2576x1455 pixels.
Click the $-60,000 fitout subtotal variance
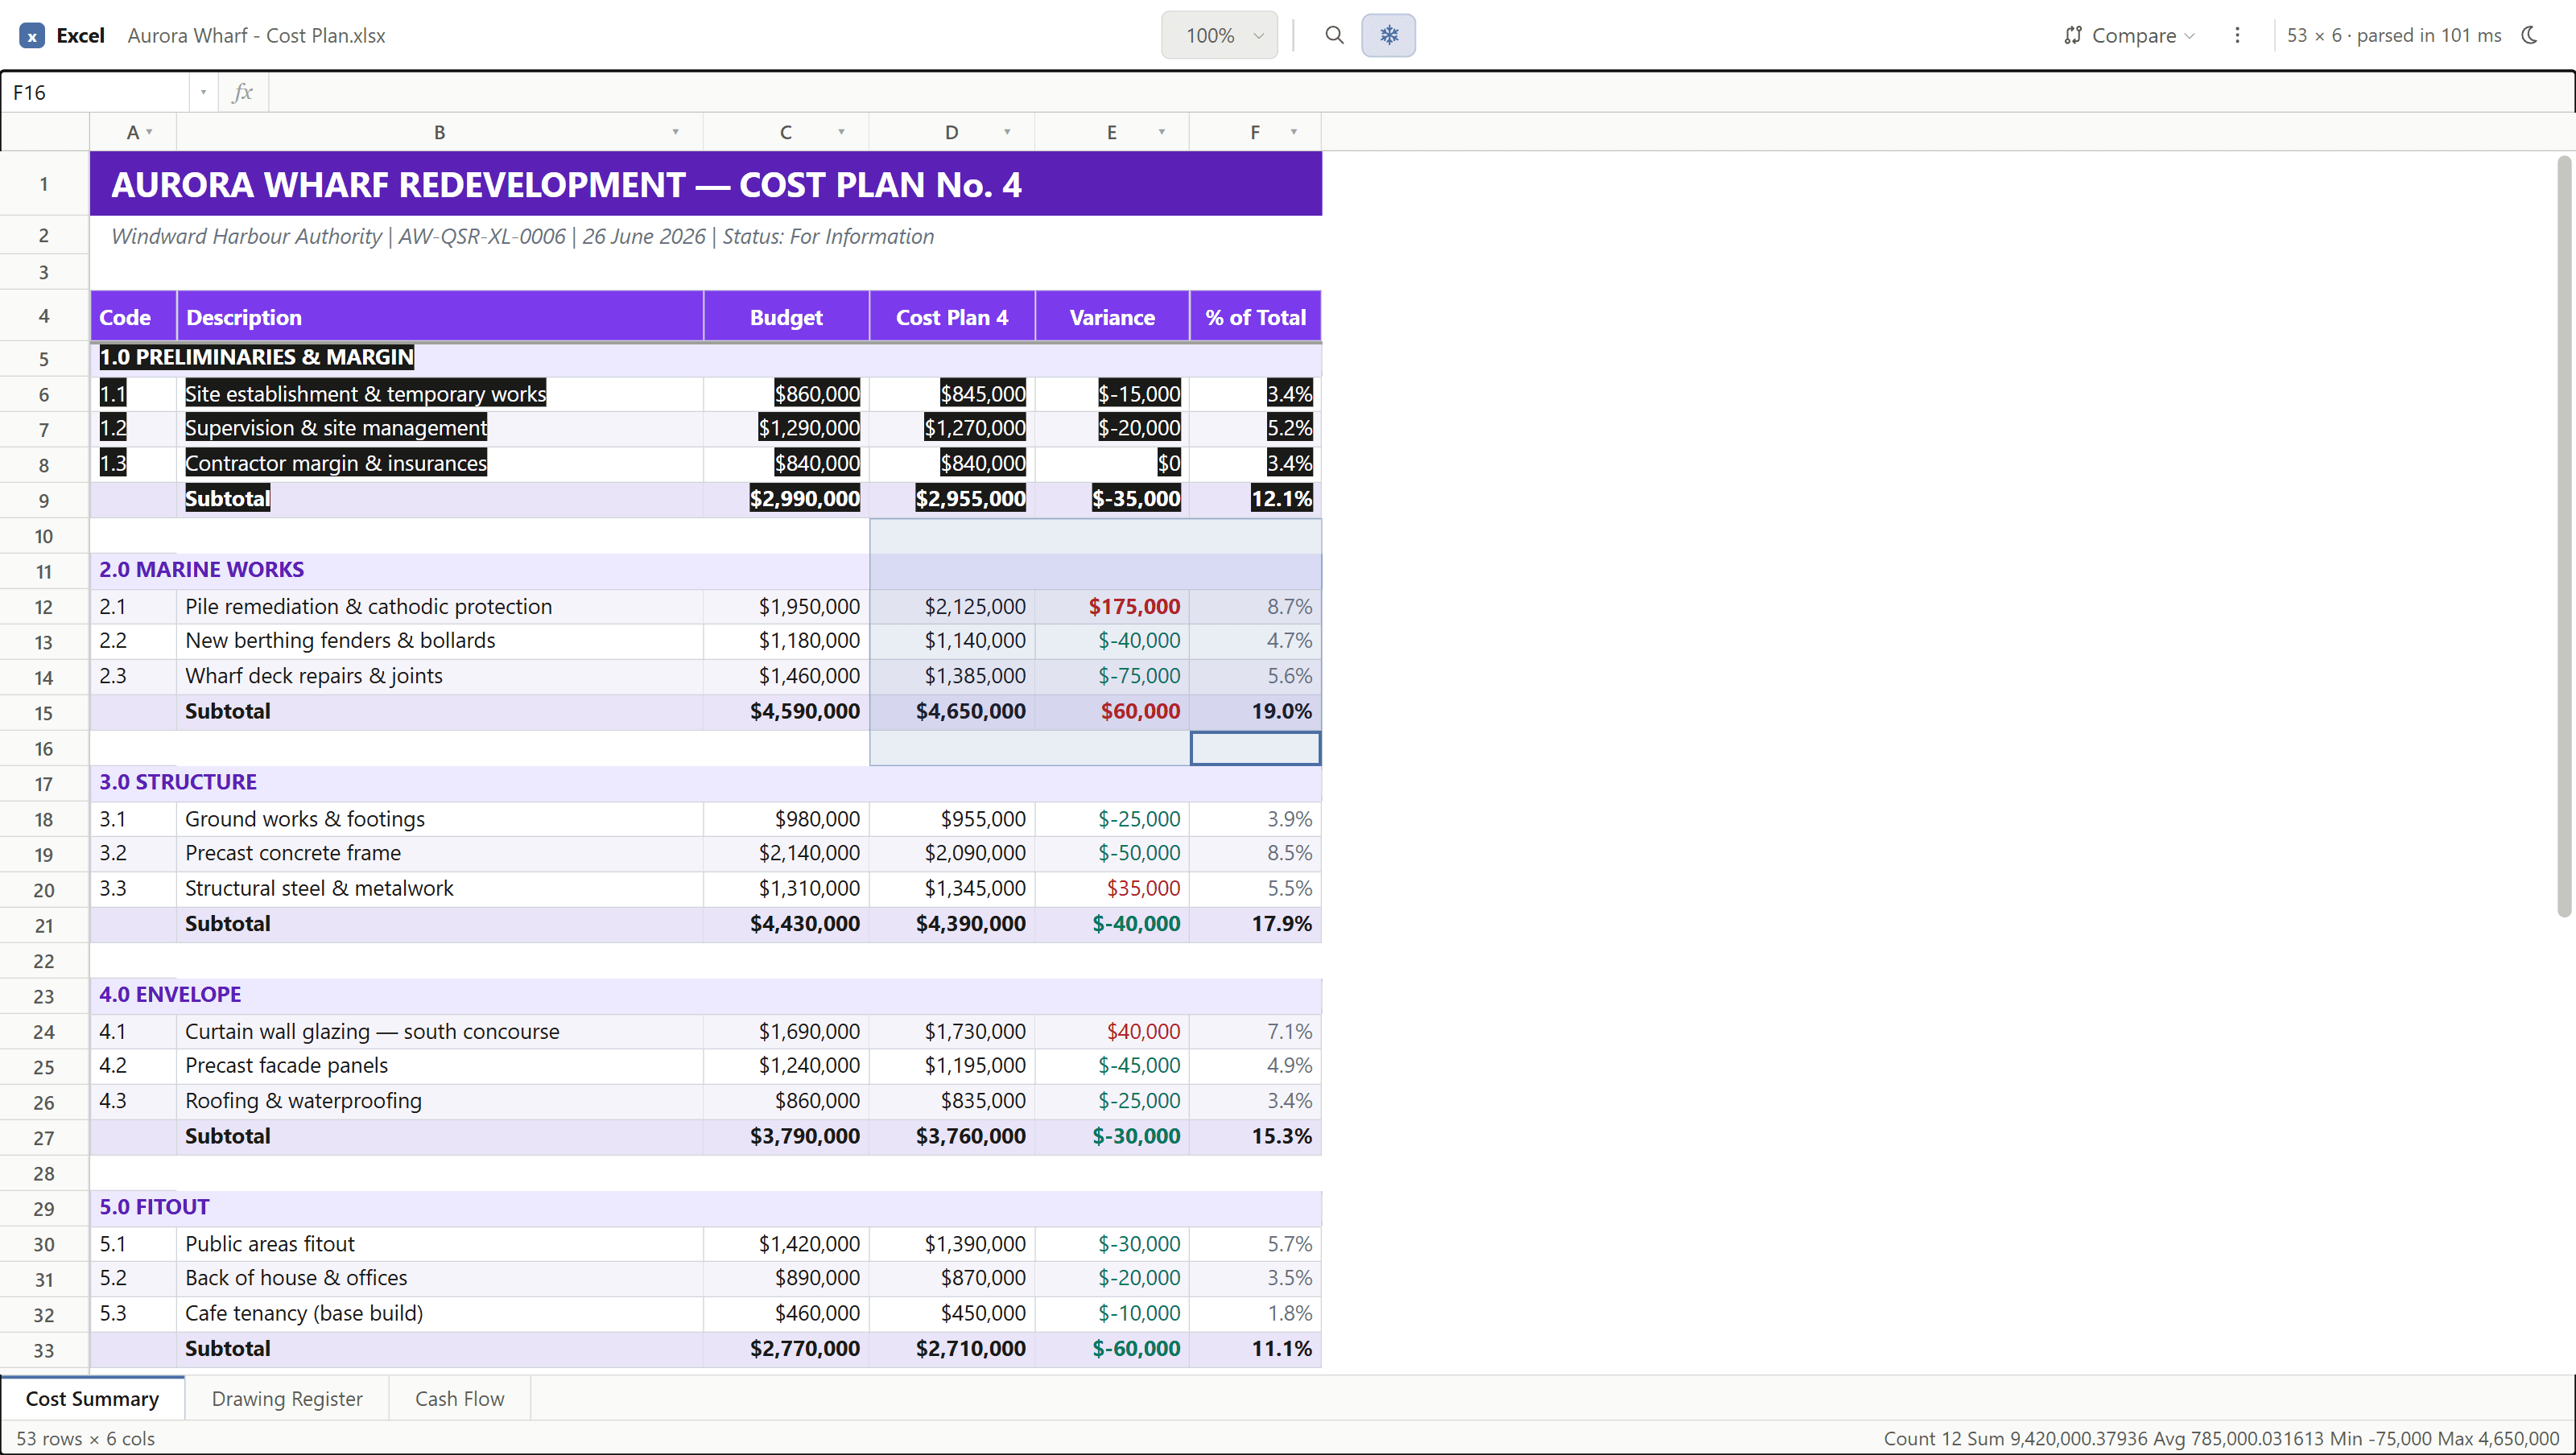coord(1112,1349)
